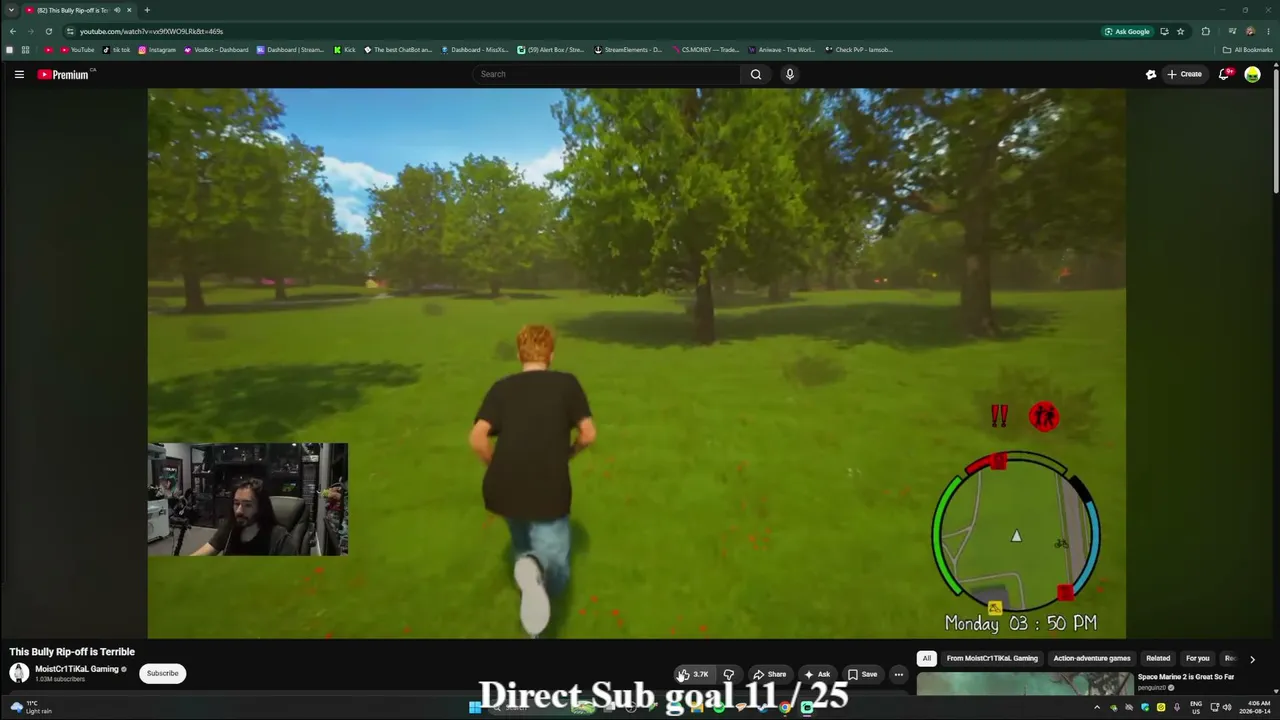This screenshot has height=720, width=1280.
Task: Focus the YouTube search field
Action: [607, 74]
